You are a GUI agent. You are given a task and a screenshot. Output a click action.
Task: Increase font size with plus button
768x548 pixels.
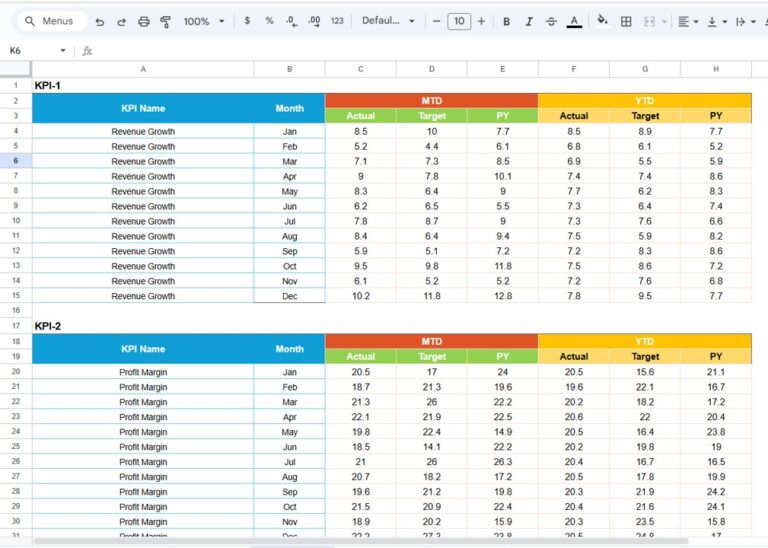coord(481,21)
